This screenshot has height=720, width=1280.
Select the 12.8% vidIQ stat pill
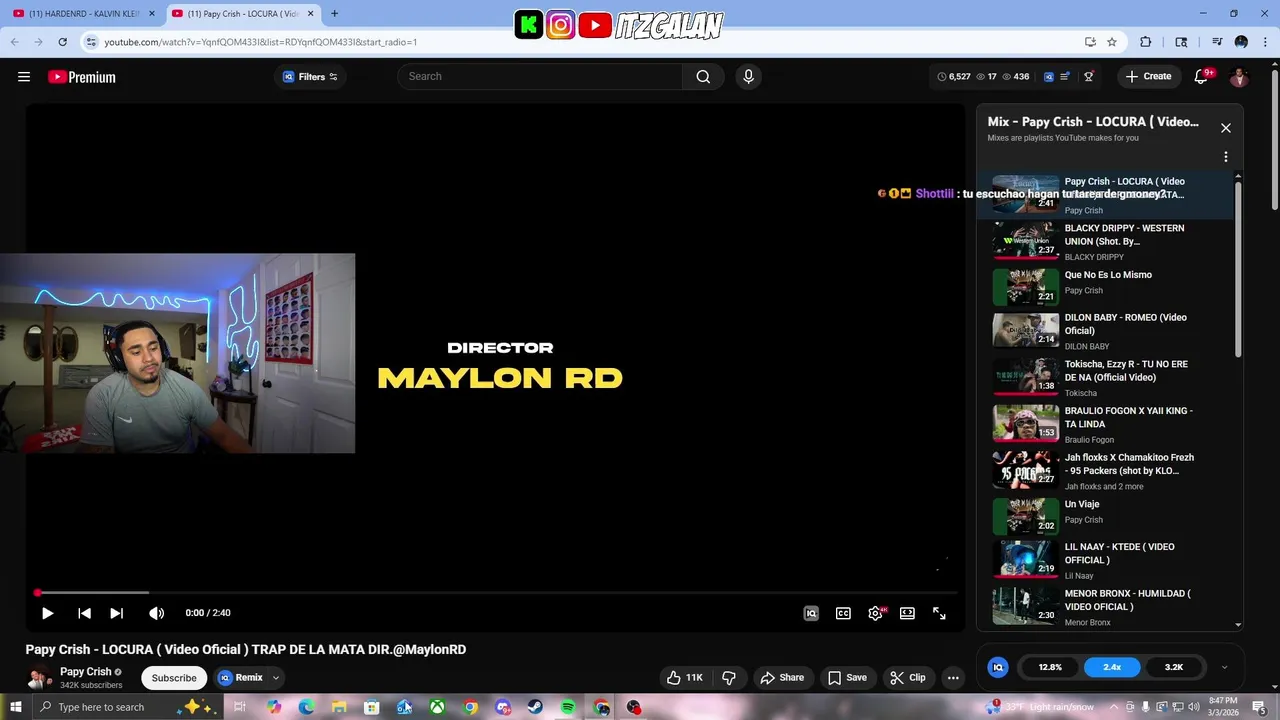click(x=1050, y=667)
